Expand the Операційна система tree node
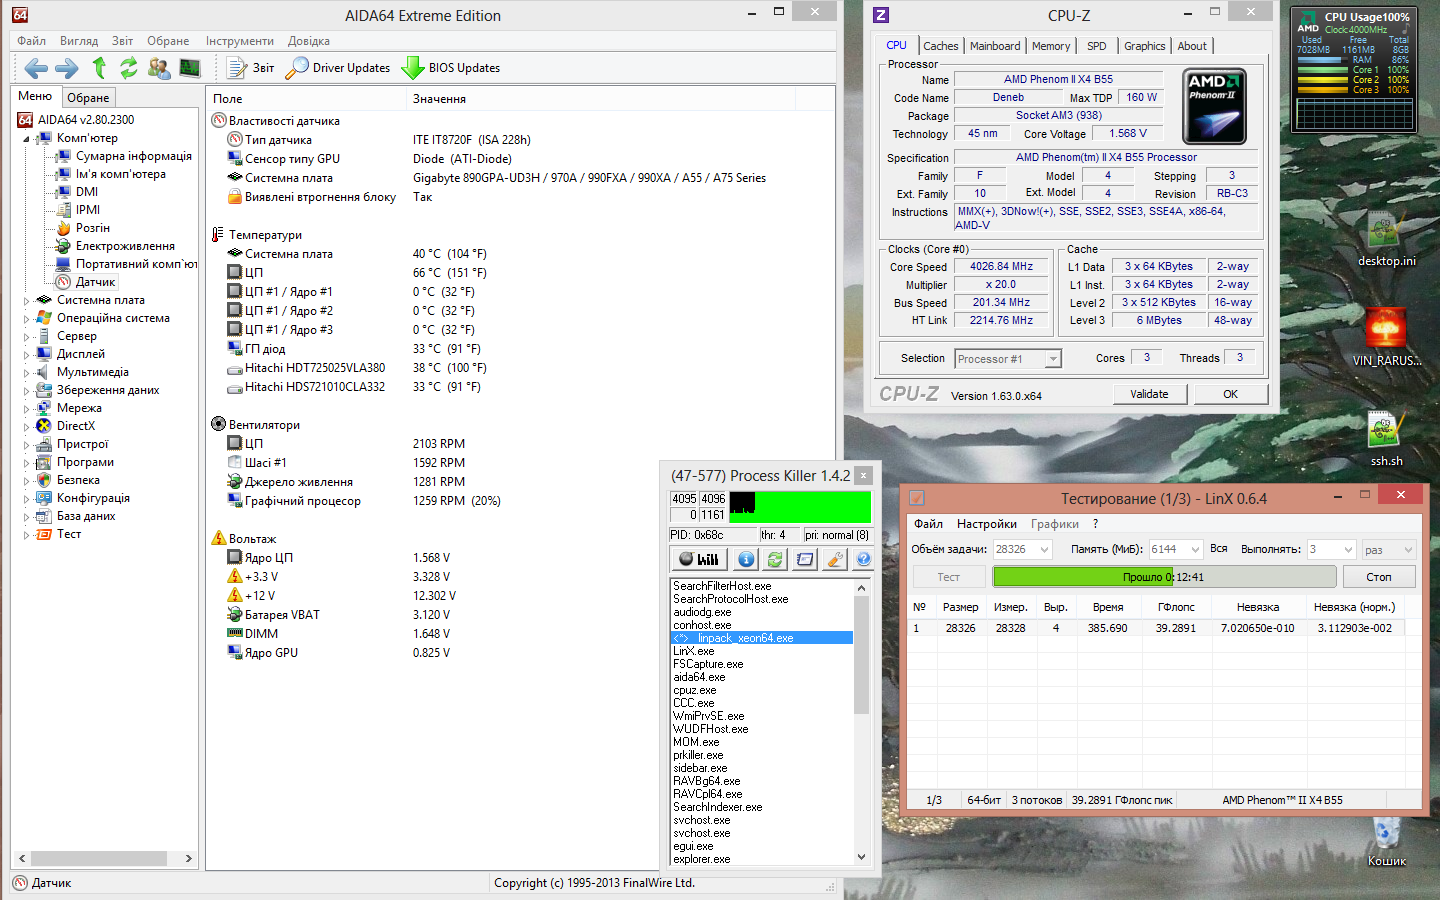The width and height of the screenshot is (1440, 900). point(26,318)
